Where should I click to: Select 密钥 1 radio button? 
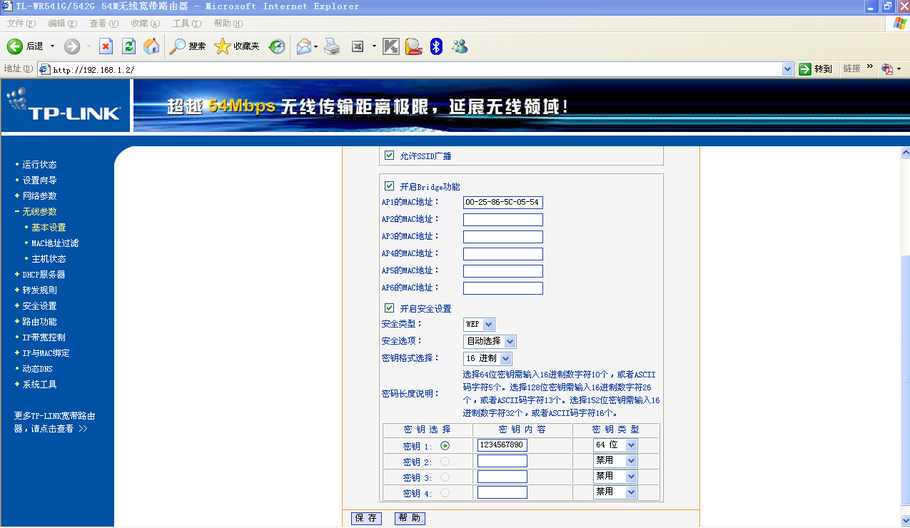445,446
